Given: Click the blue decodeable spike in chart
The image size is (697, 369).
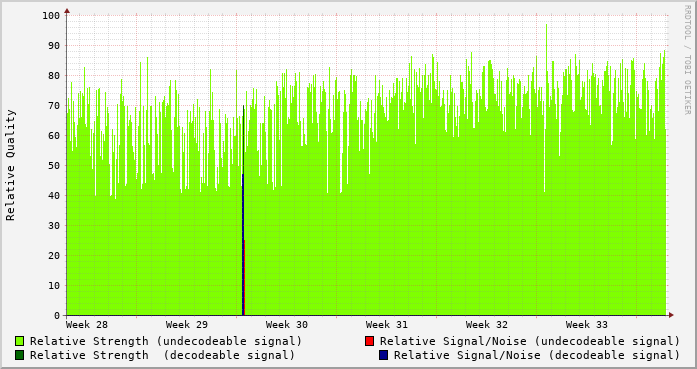Looking at the screenshot, I should (243, 245).
